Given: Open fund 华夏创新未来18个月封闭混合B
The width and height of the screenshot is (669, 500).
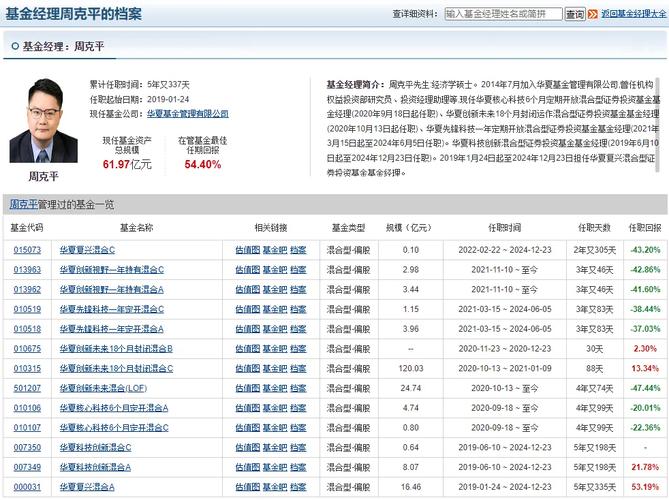Looking at the screenshot, I should coord(116,349).
